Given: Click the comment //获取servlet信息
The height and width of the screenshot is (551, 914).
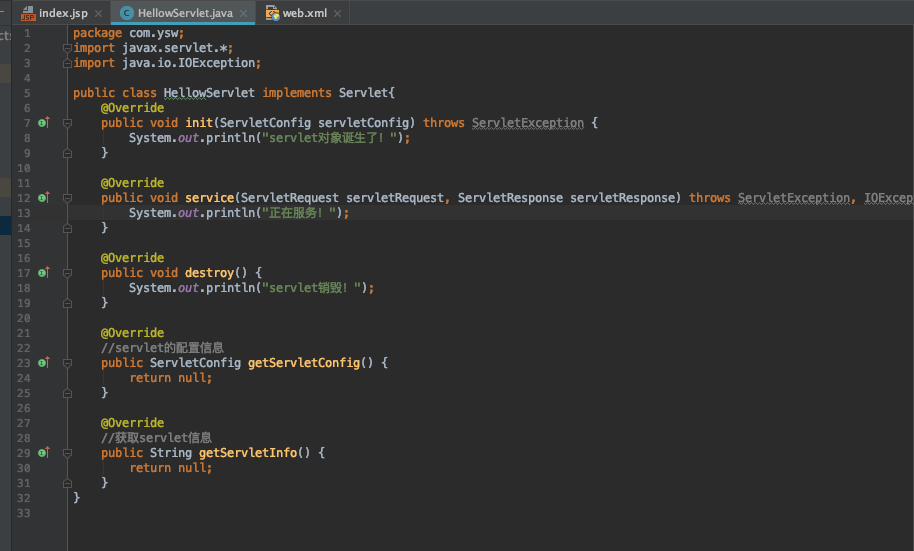Looking at the screenshot, I should 156,438.
